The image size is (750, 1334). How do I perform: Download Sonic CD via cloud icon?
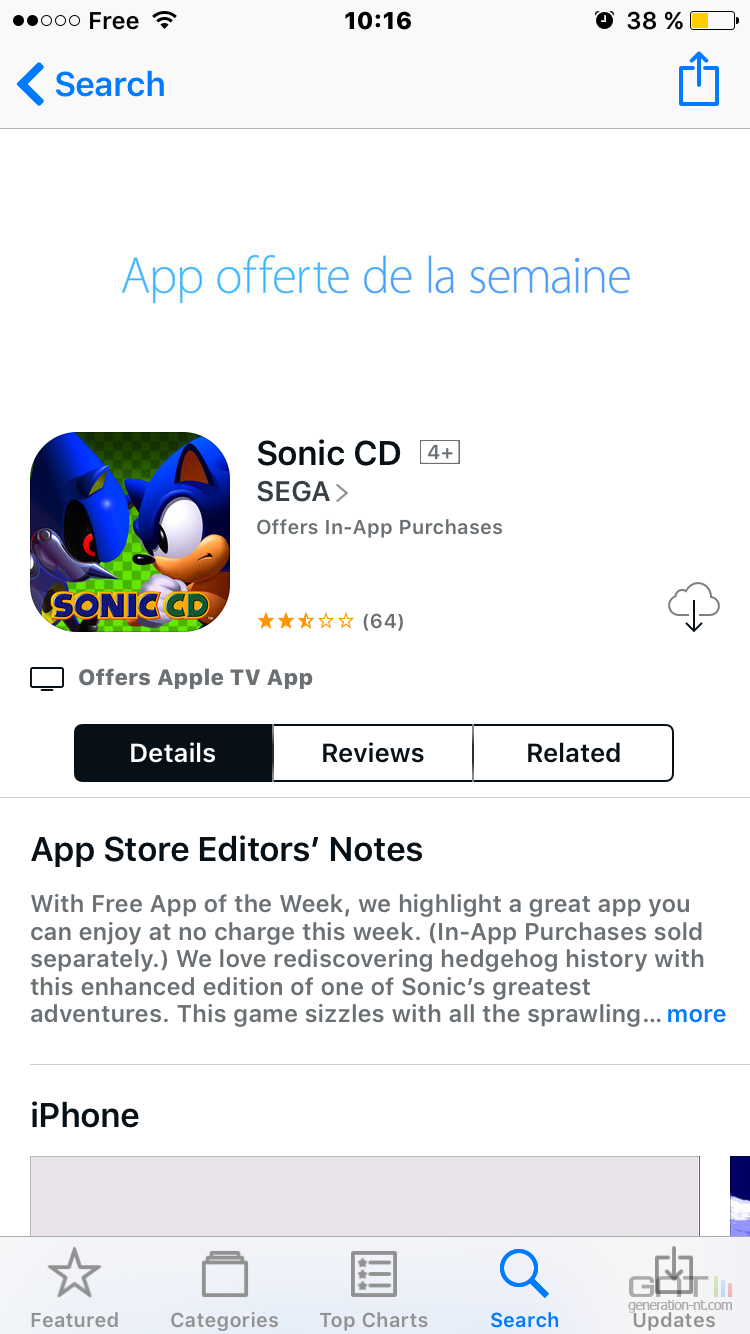click(693, 606)
